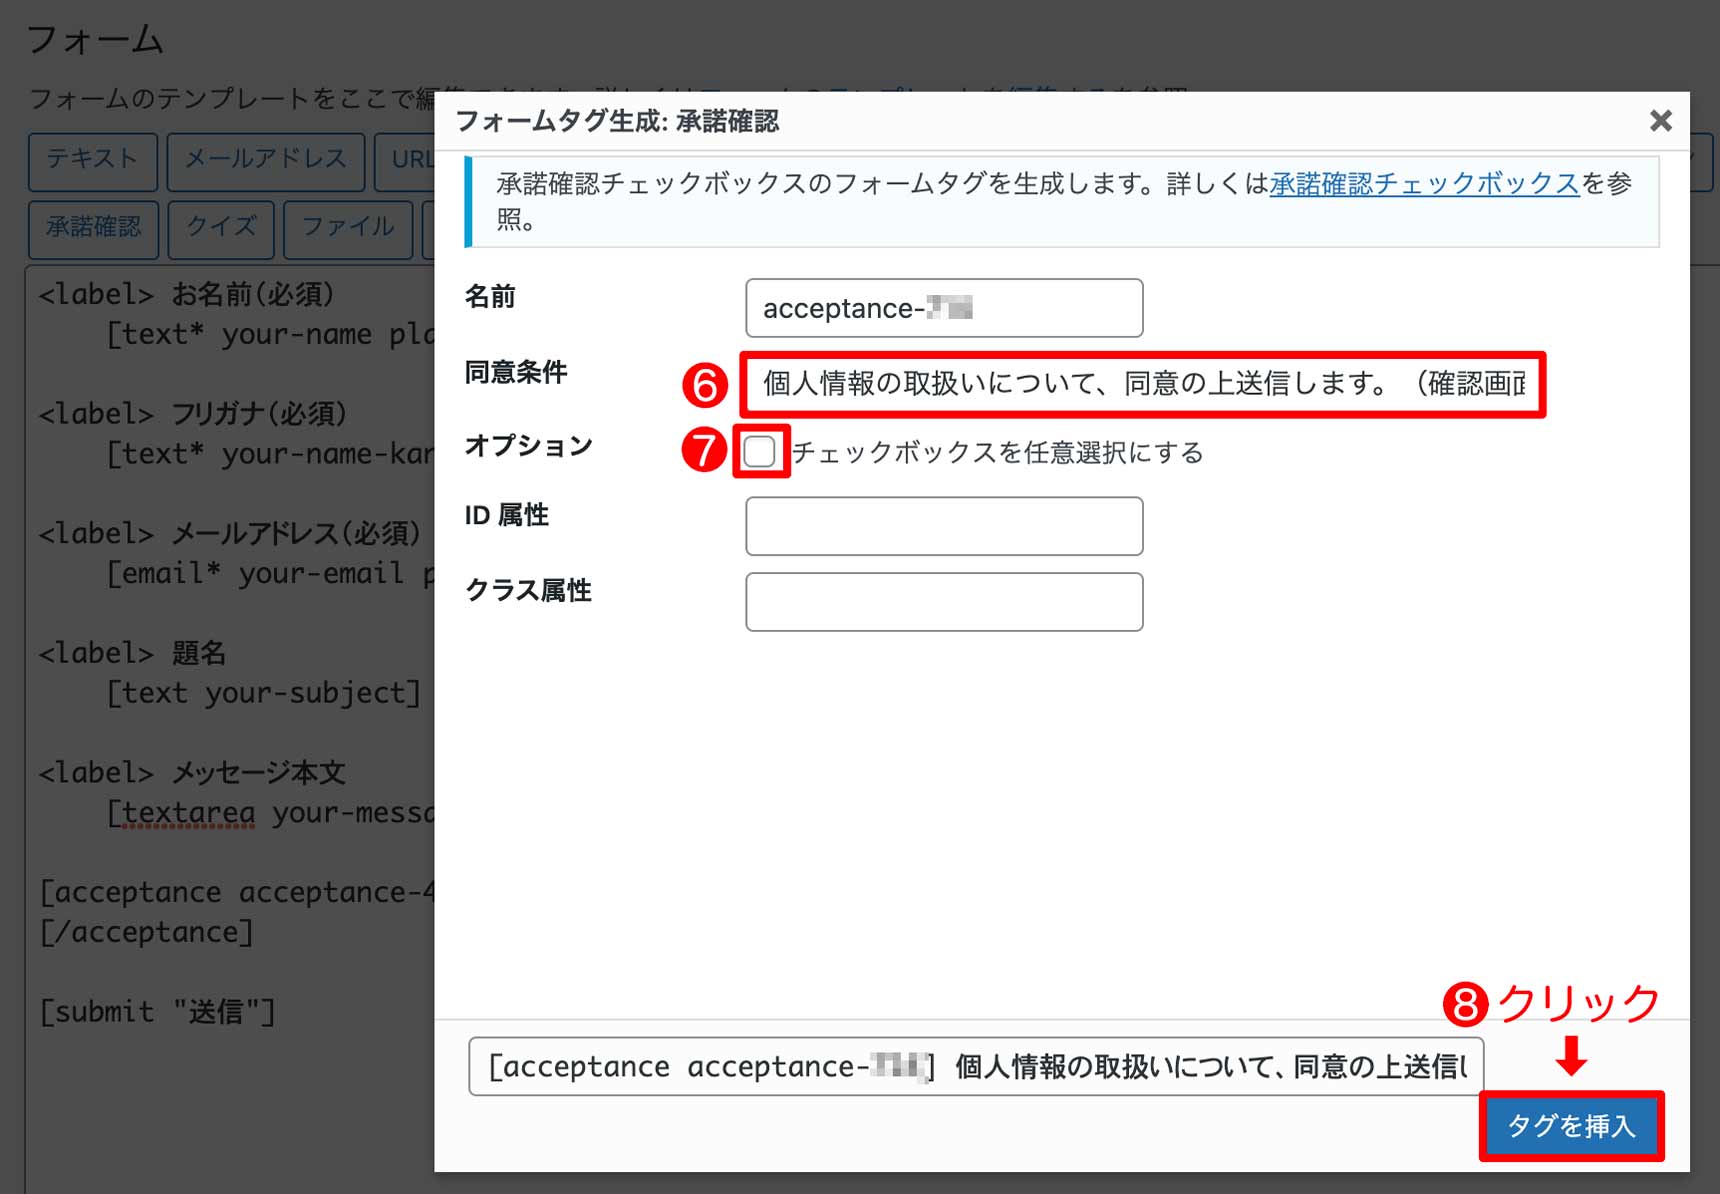Click the [submit "送信"] line in form editor

click(x=157, y=1012)
